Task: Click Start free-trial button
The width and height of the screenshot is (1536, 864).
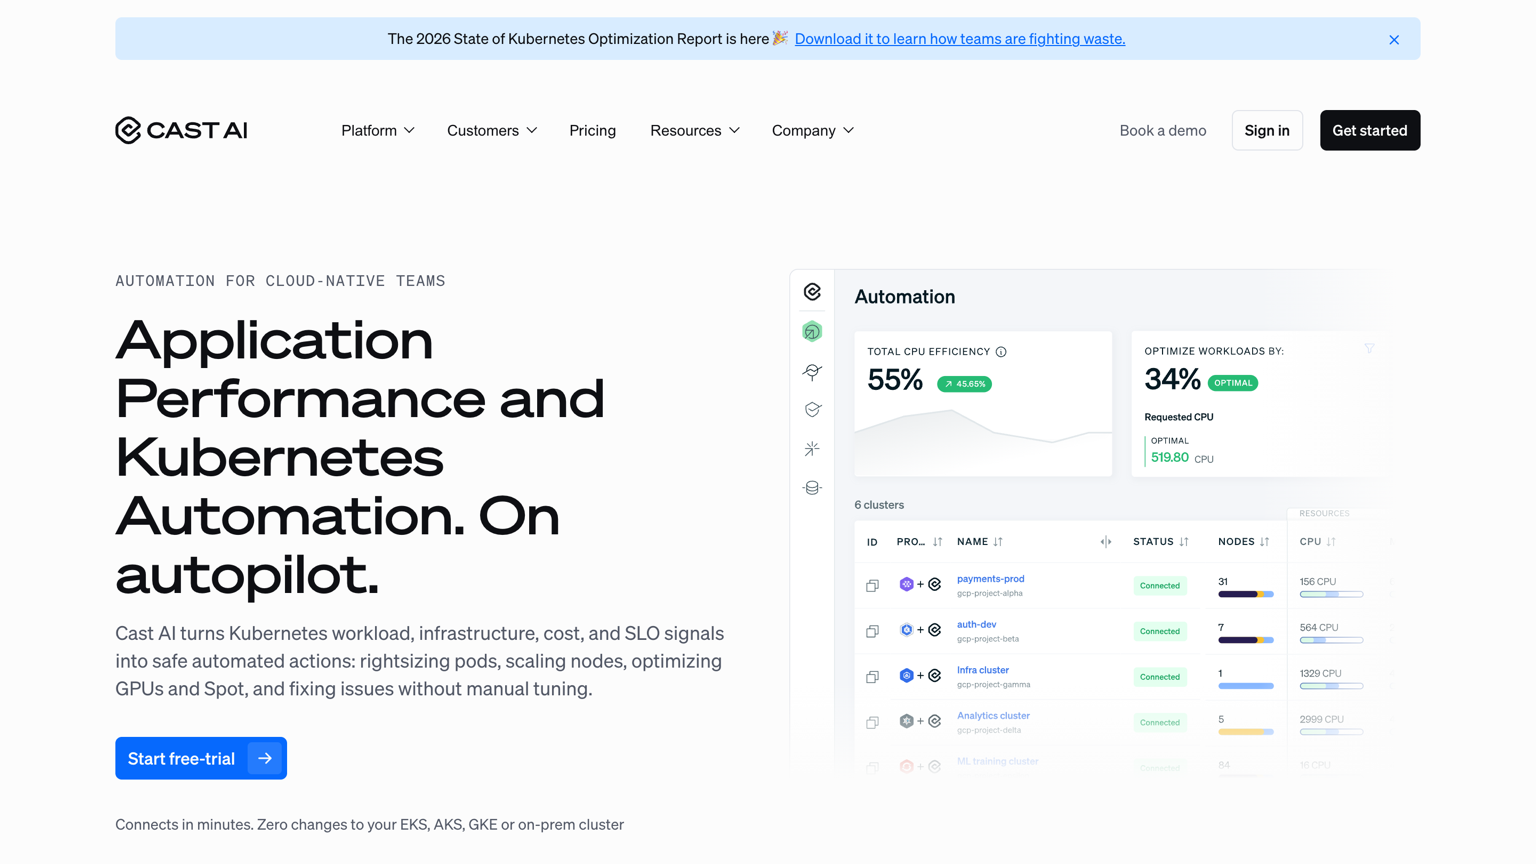Action: click(x=201, y=758)
